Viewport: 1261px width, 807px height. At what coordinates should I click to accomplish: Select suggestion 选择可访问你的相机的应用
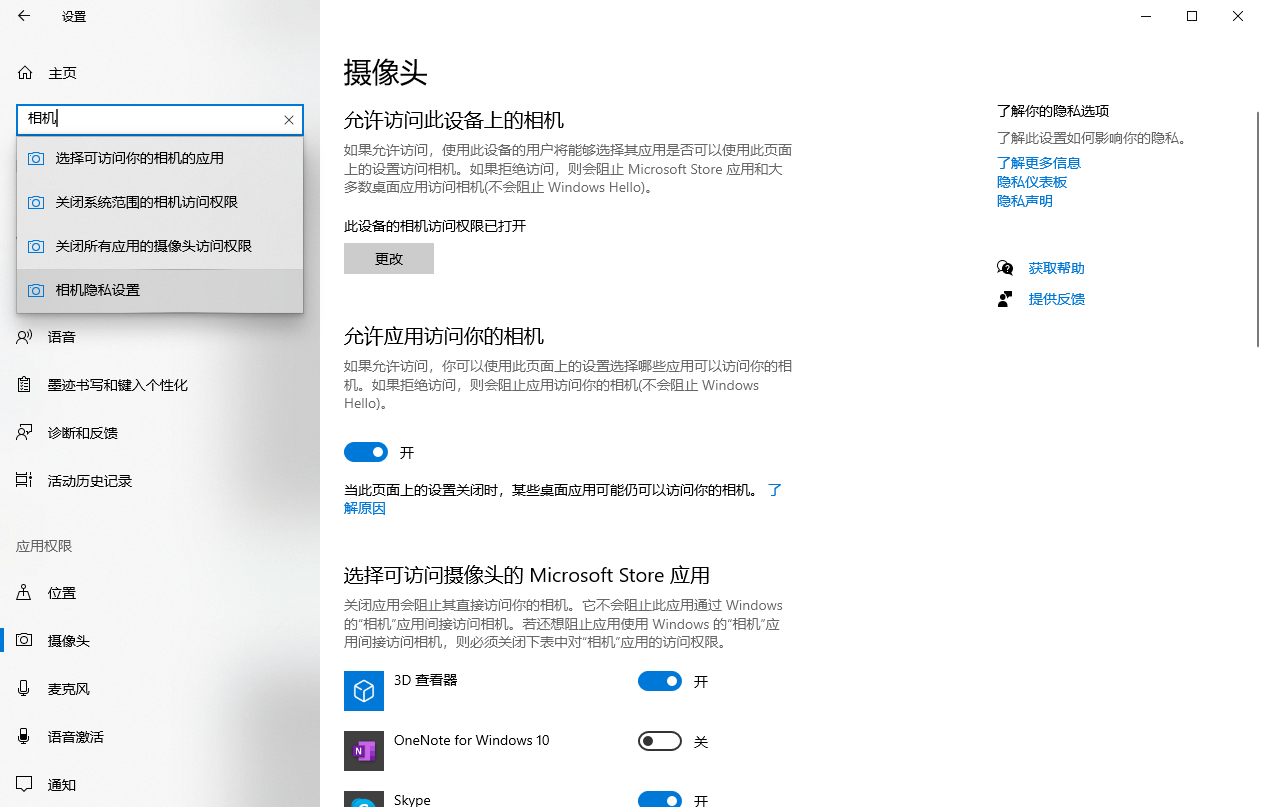pyautogui.click(x=140, y=158)
